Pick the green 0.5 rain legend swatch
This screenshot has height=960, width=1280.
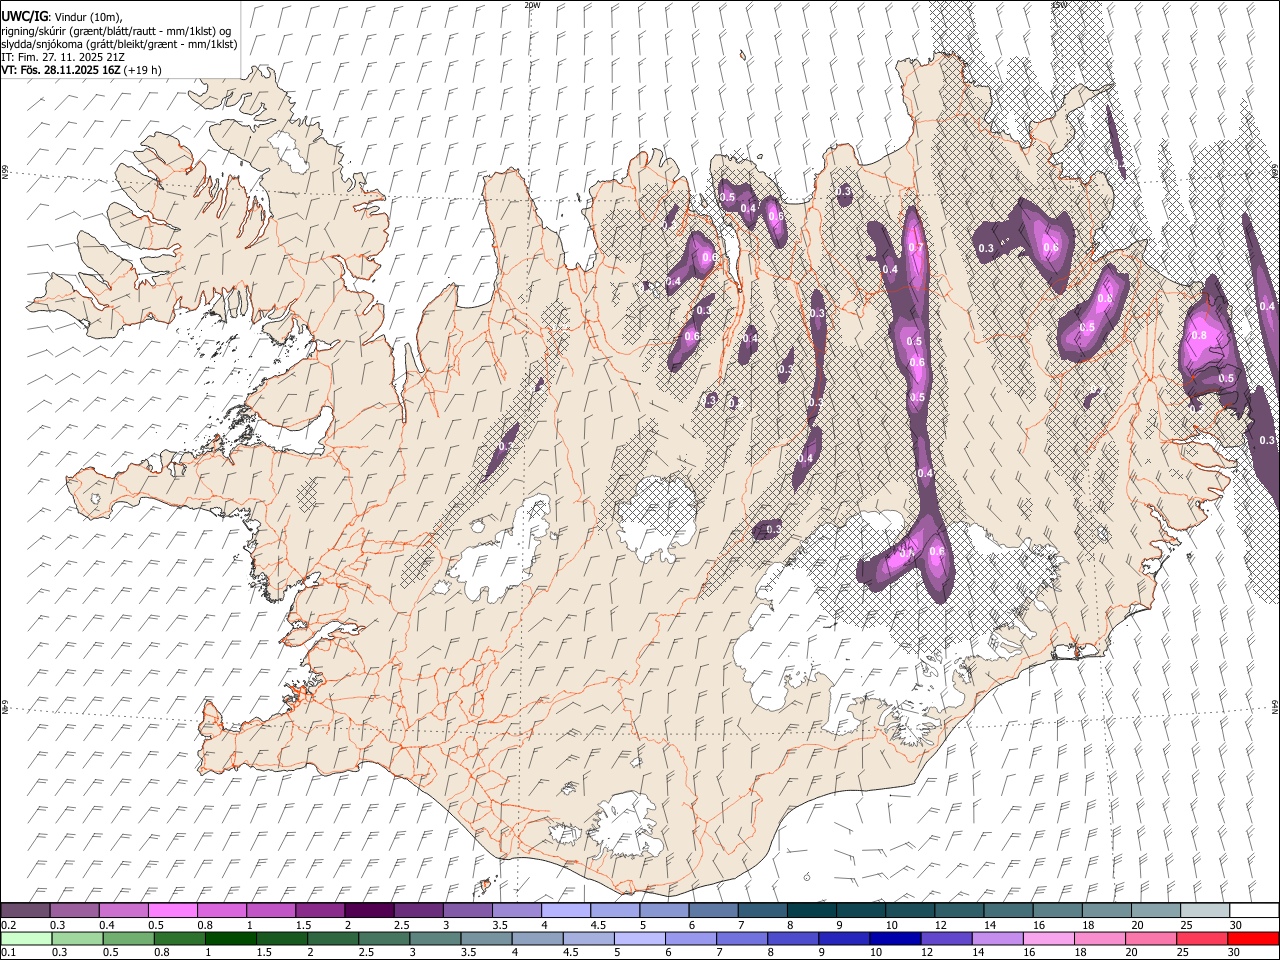pos(129,939)
